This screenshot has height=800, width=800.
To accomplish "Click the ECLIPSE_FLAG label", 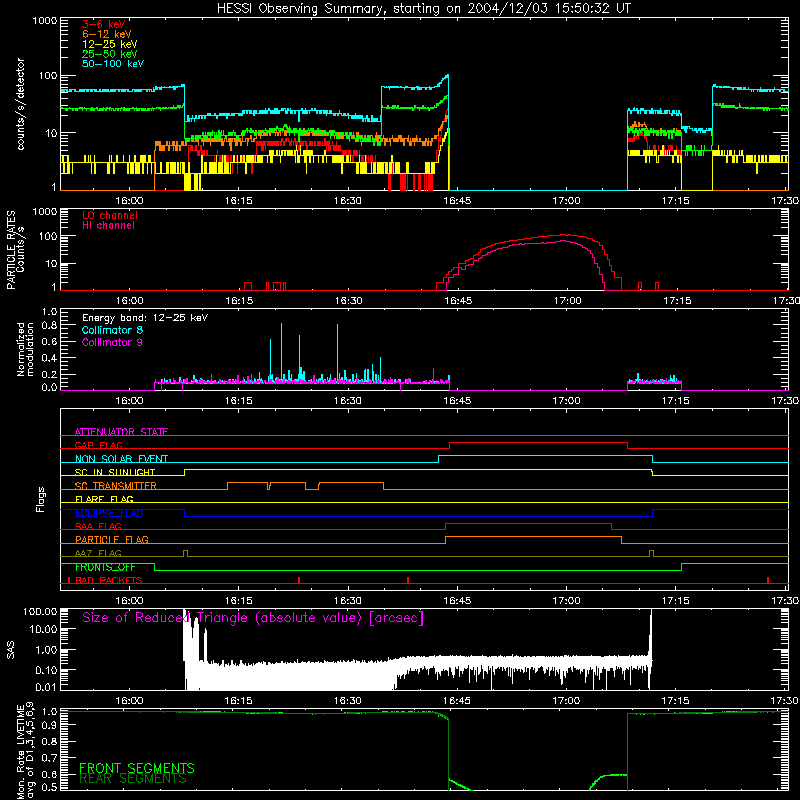I will [x=109, y=513].
